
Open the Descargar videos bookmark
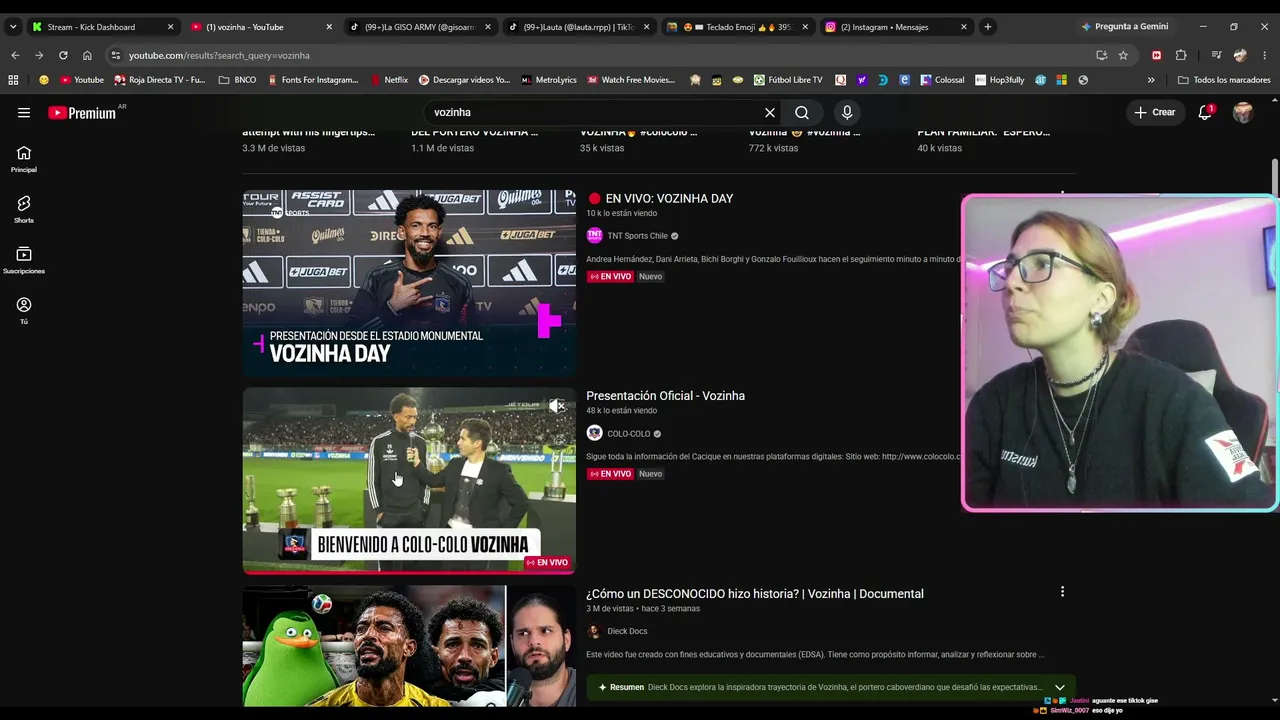pos(464,80)
